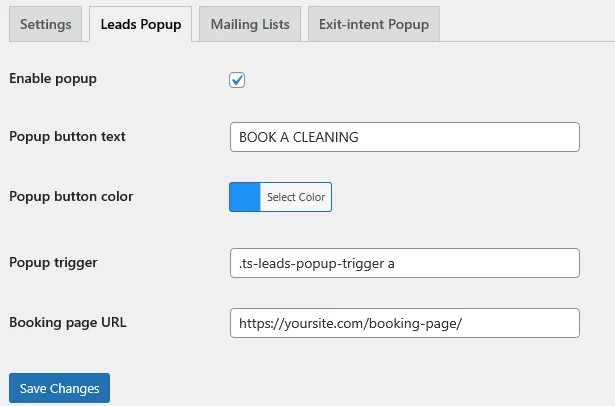Switch to the Settings tab
The image size is (615, 406).
point(46,24)
